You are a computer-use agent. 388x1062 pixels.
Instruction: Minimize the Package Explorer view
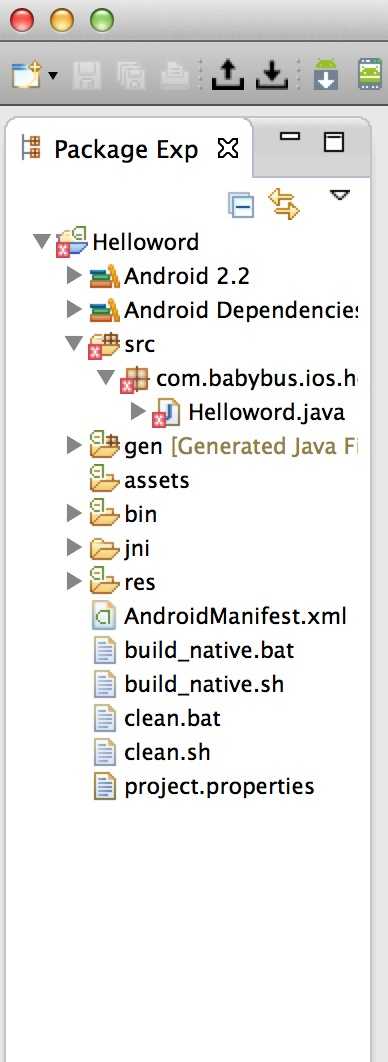290,137
